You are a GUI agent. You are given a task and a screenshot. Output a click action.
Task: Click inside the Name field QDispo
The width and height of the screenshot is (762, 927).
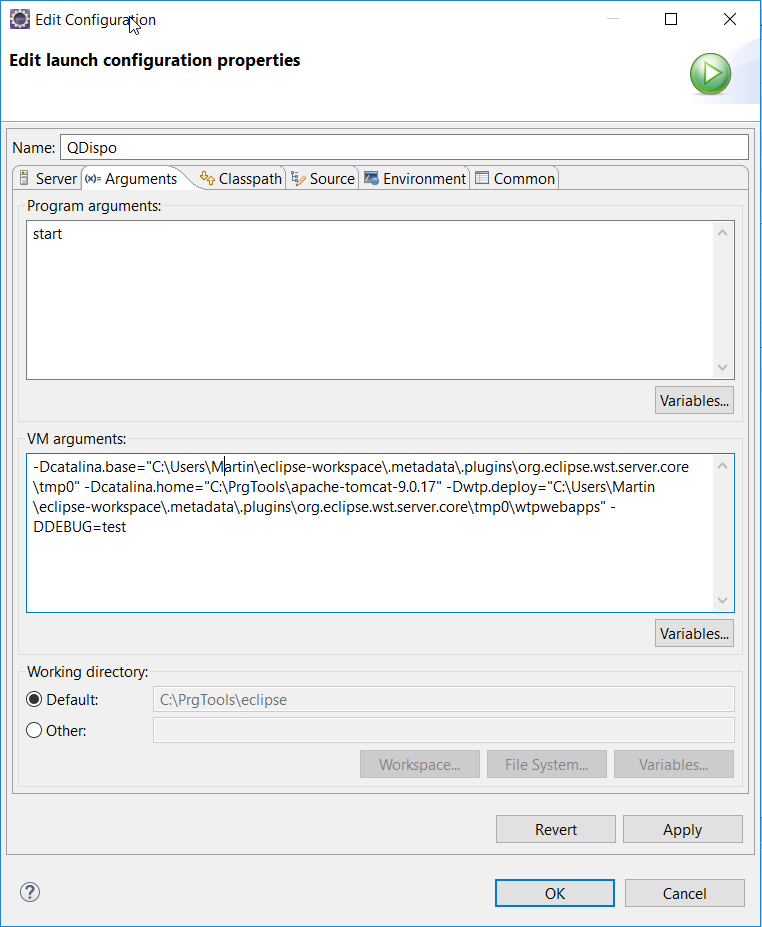click(x=403, y=147)
